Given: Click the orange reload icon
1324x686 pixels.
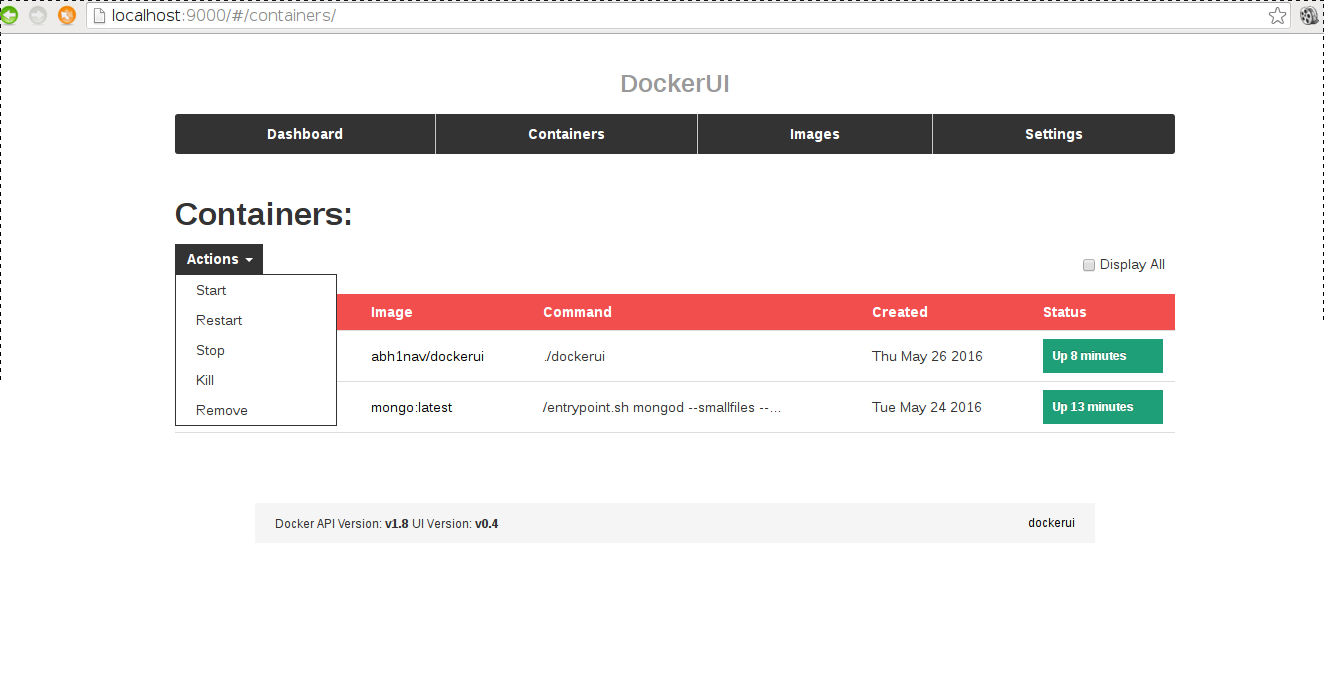Looking at the screenshot, I should (67, 15).
